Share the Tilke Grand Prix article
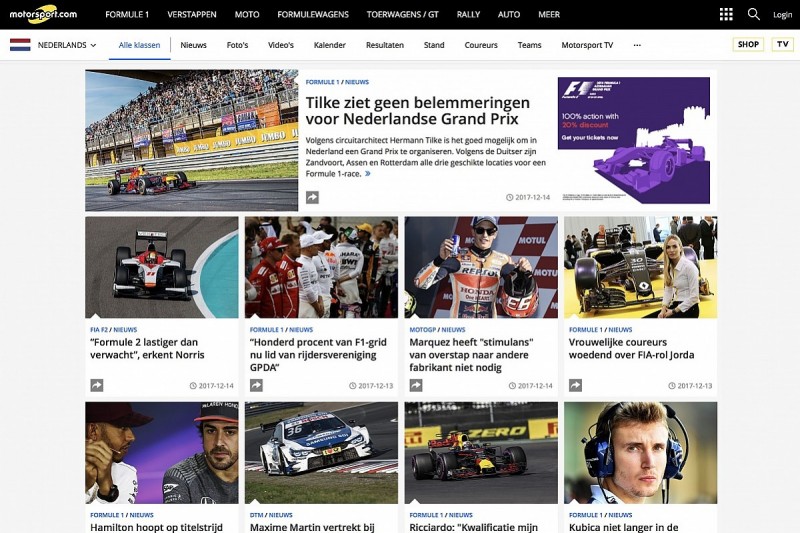The image size is (800, 533). (312, 197)
